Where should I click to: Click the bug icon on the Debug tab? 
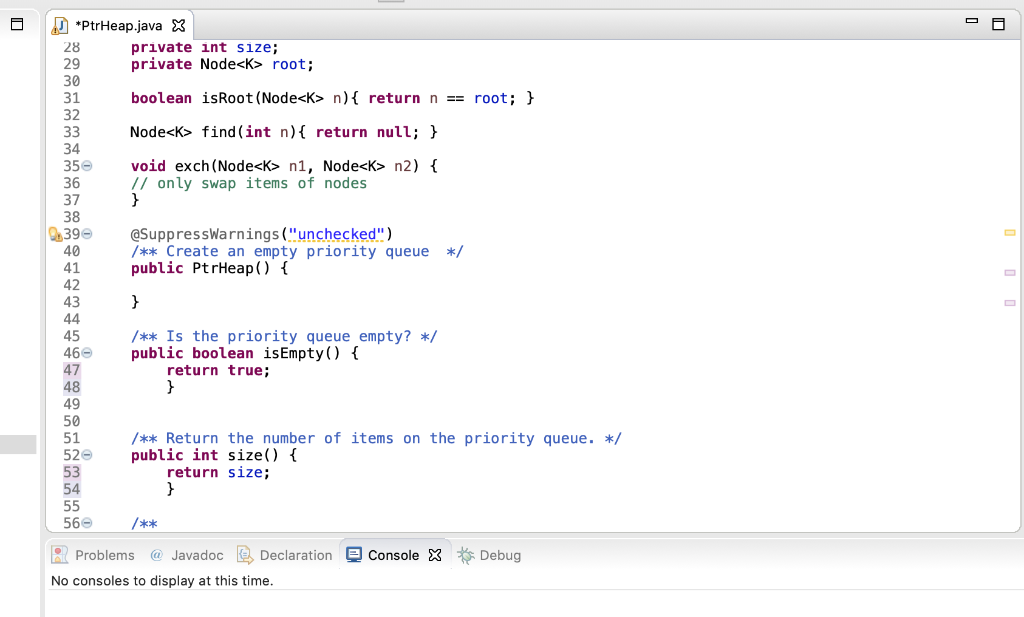[x=466, y=555]
